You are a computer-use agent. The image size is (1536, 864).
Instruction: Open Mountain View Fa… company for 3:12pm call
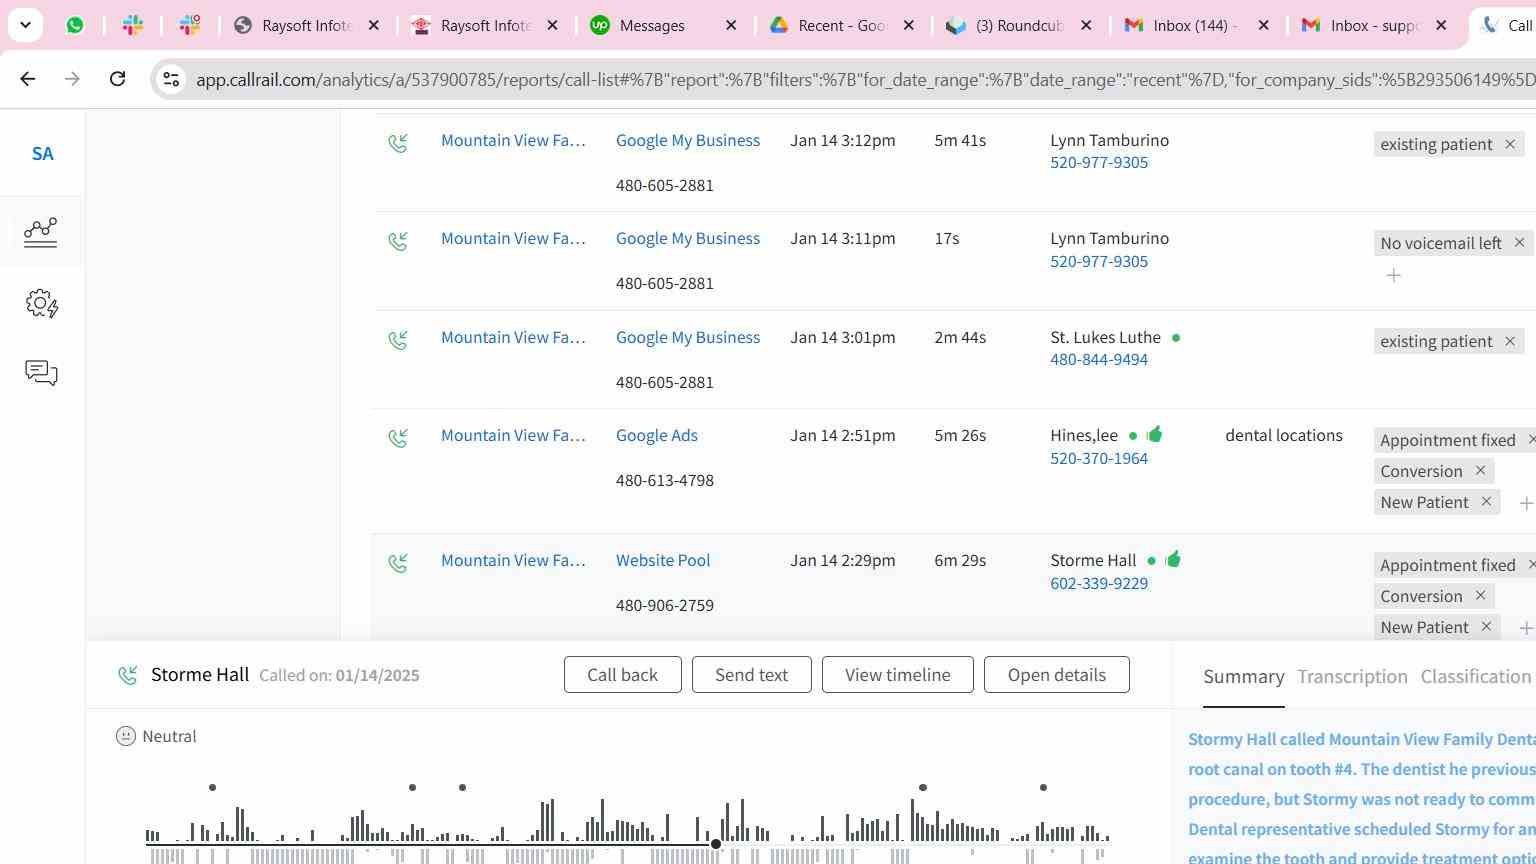click(513, 140)
